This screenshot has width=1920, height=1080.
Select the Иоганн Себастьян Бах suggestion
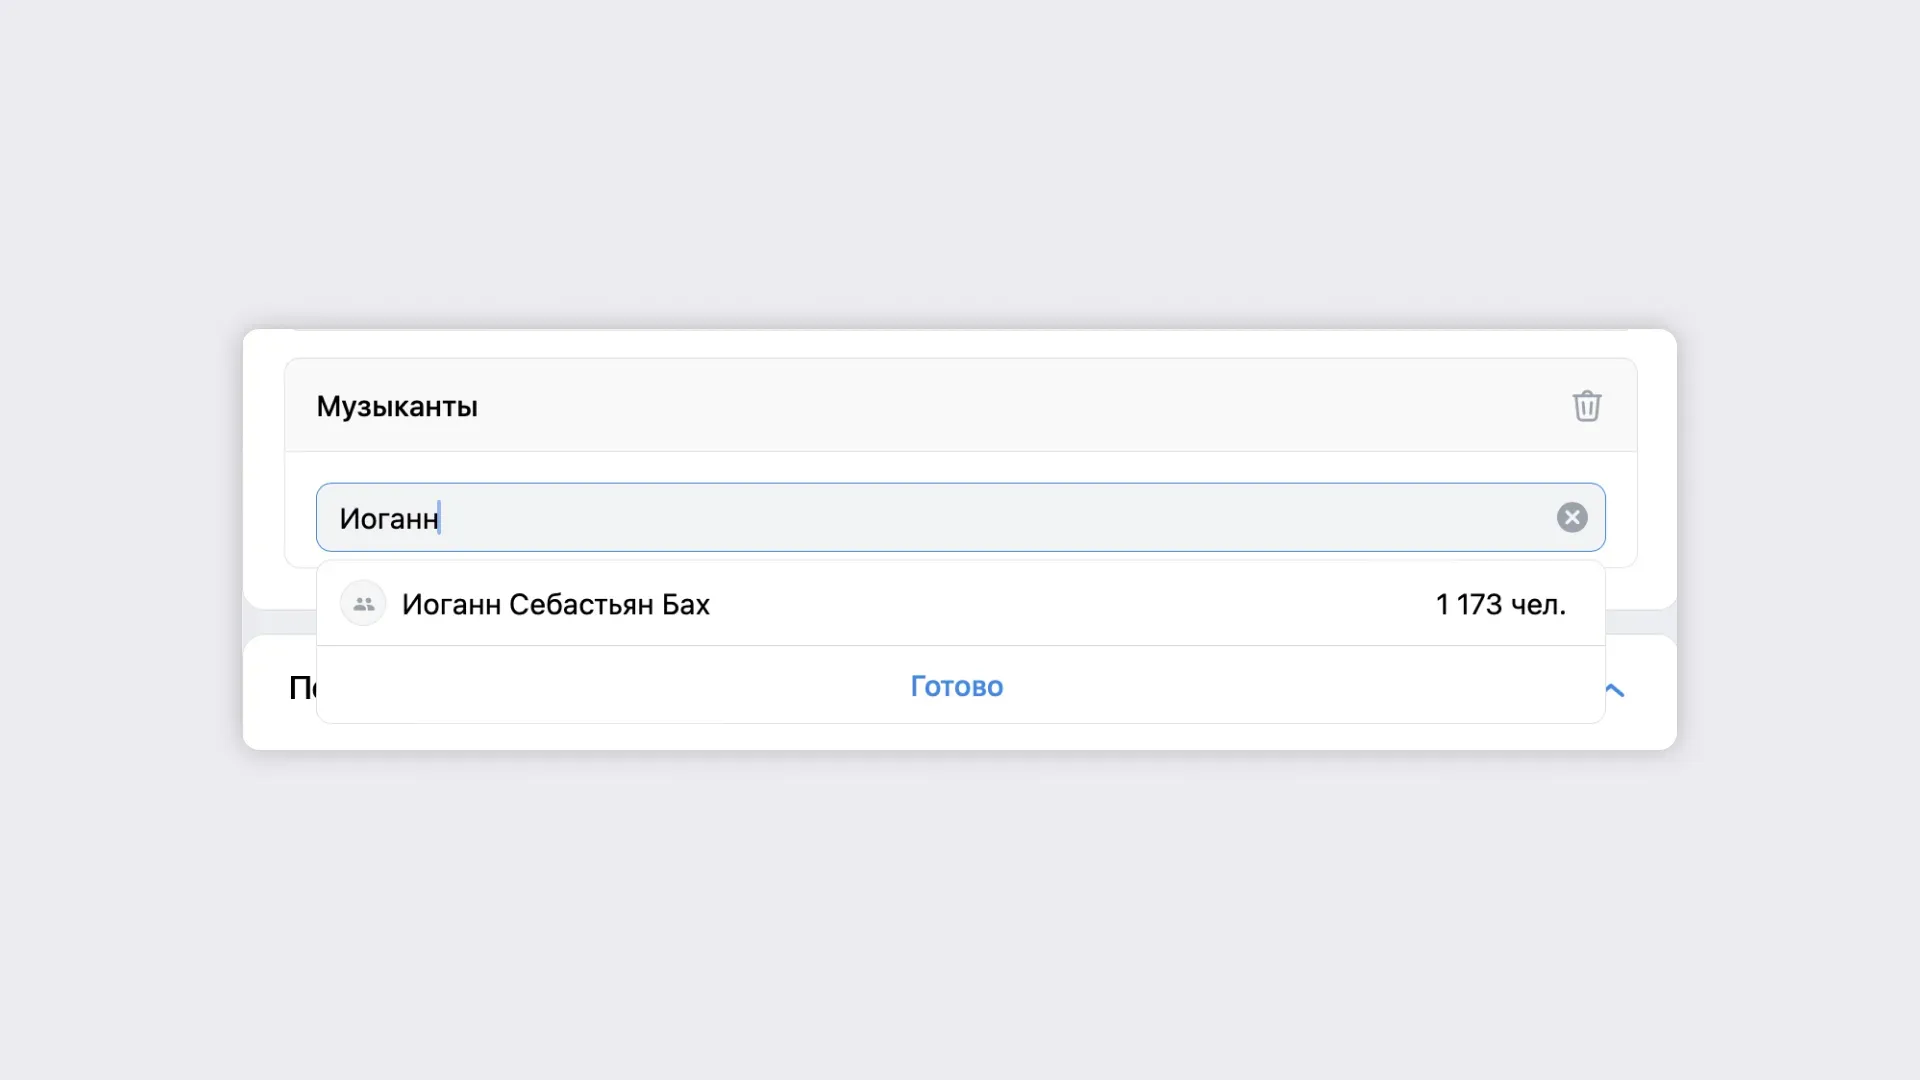point(960,604)
